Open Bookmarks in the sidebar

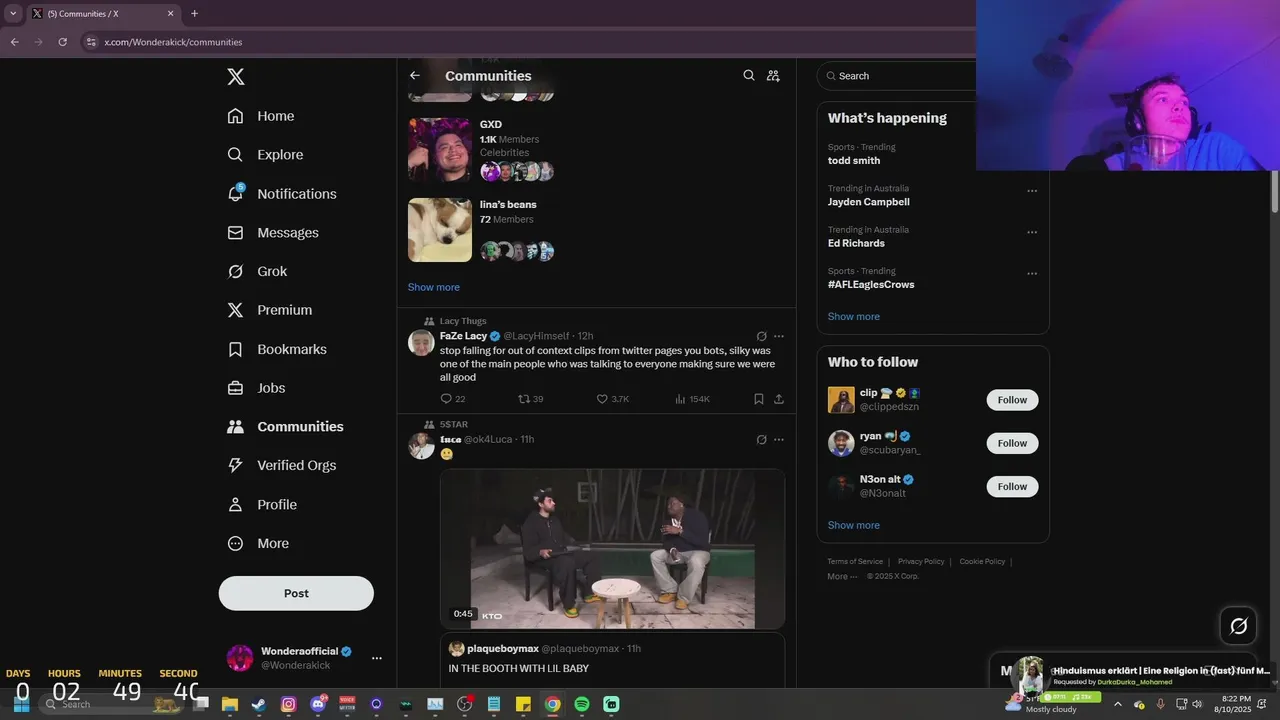click(277, 349)
